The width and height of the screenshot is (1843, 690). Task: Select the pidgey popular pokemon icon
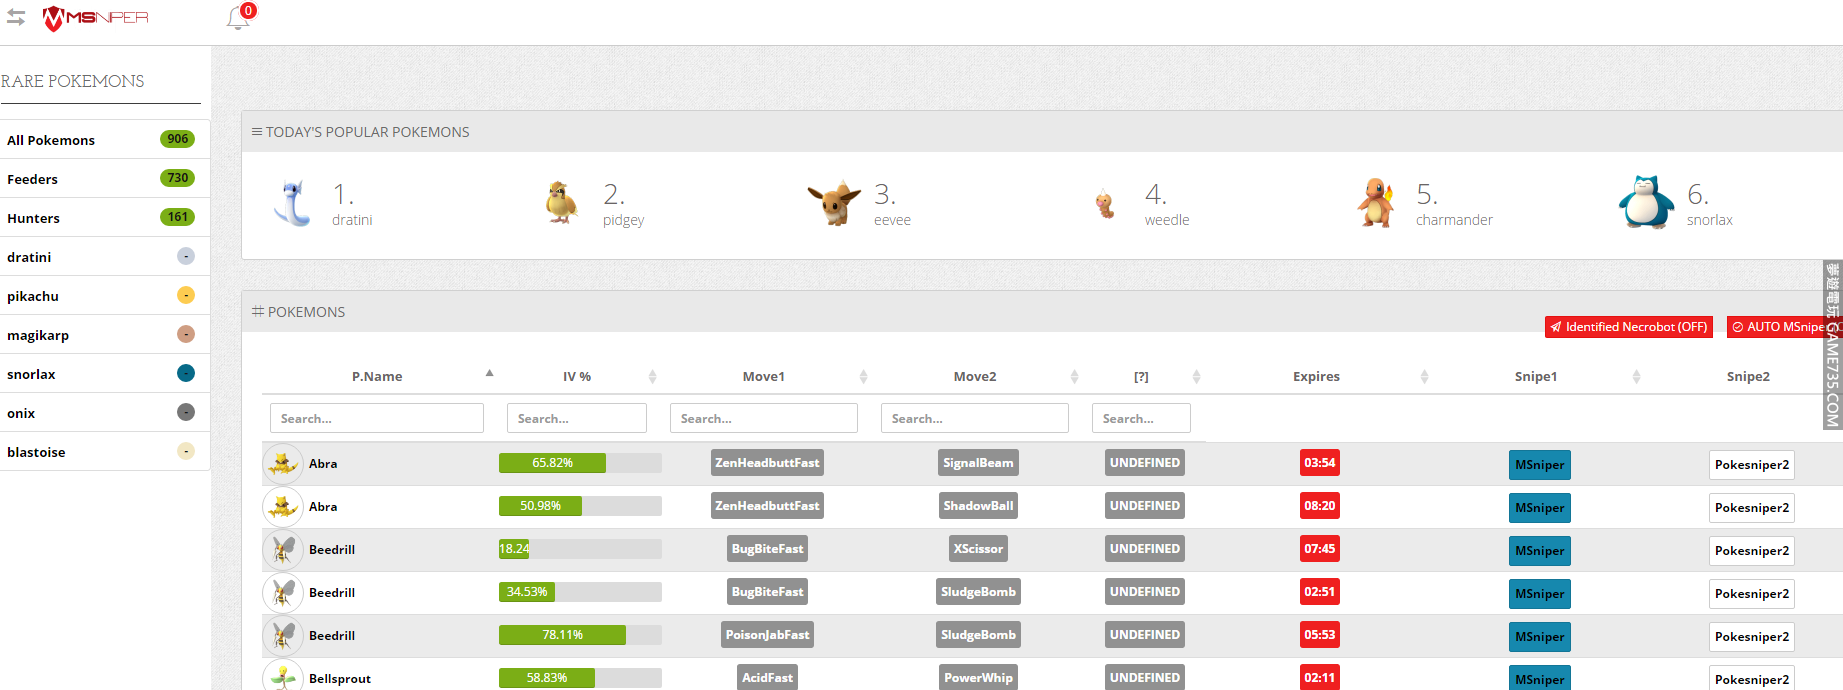(562, 203)
